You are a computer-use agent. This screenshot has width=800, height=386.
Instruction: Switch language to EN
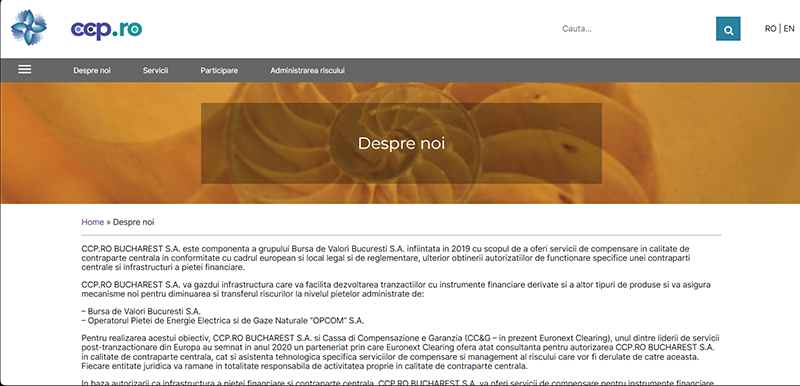tap(789, 29)
